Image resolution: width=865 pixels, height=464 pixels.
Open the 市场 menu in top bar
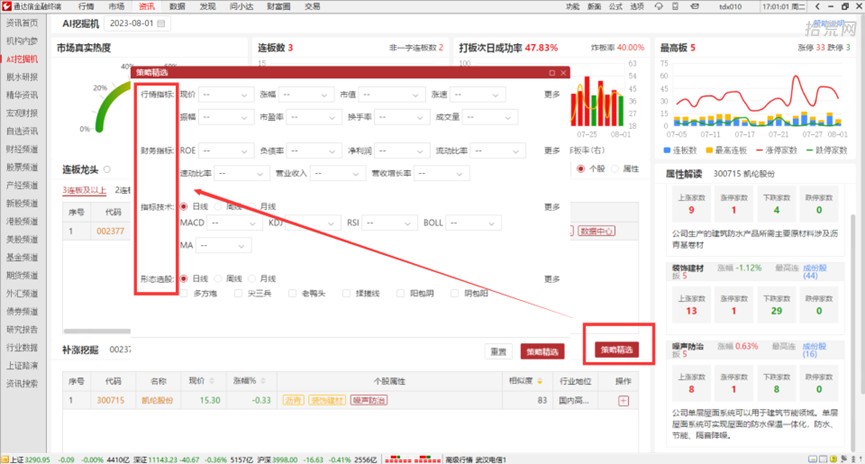point(116,7)
